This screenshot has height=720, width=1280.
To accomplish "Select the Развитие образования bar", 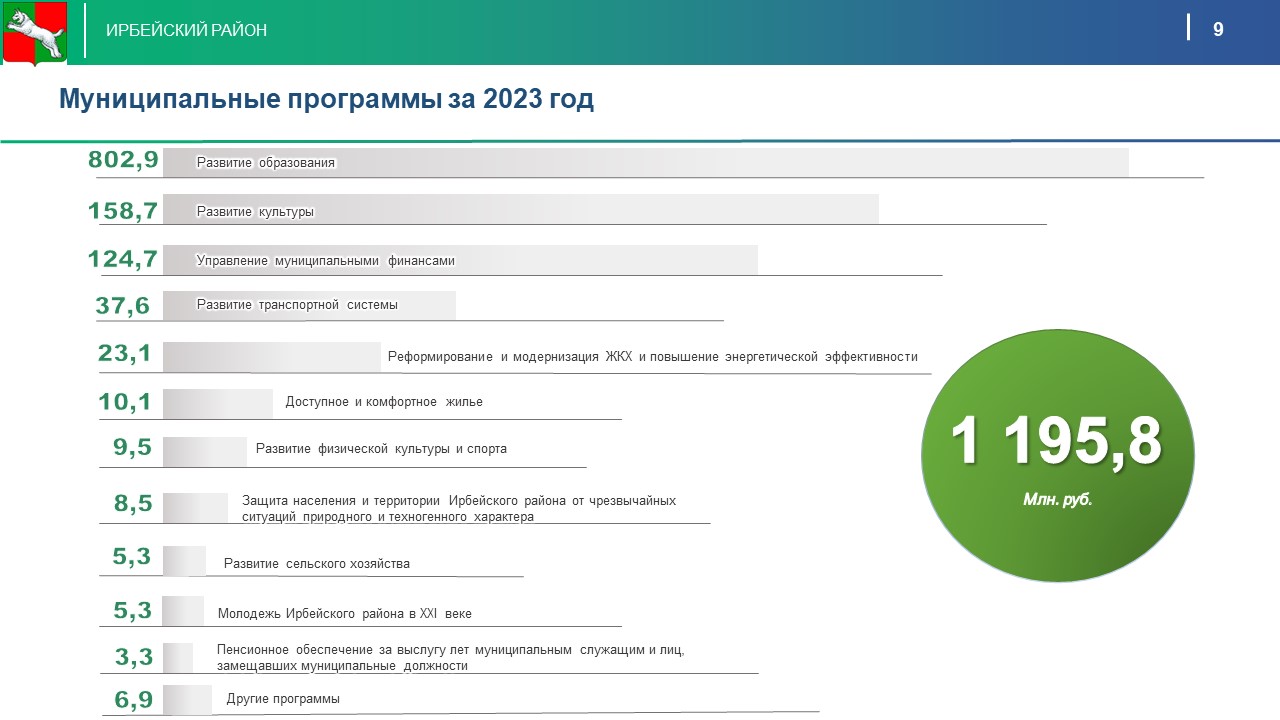I will pyautogui.click(x=645, y=163).
